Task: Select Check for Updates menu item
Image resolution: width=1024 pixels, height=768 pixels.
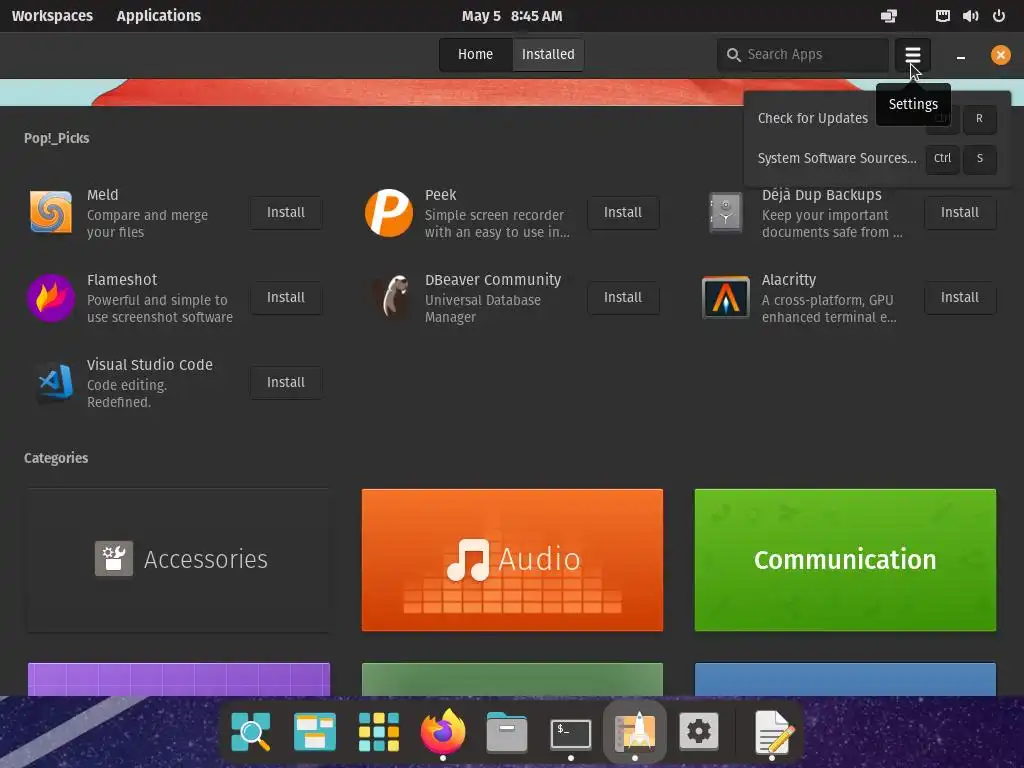Action: point(877,118)
